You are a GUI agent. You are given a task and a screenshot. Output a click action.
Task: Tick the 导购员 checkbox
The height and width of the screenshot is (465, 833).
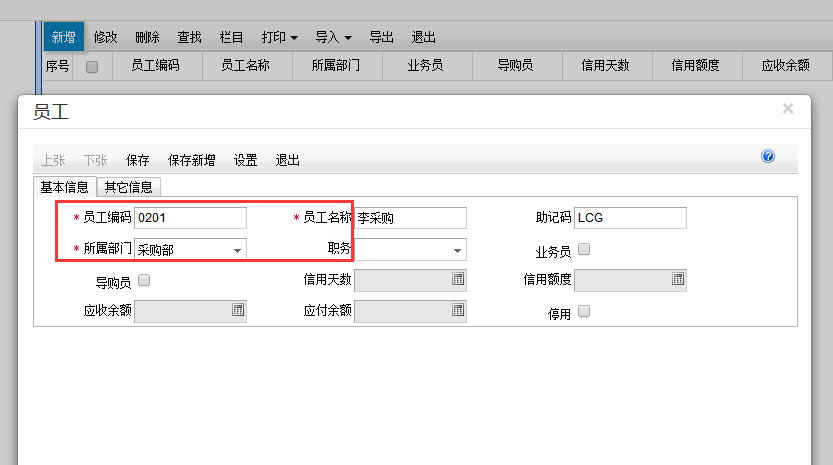(x=144, y=281)
